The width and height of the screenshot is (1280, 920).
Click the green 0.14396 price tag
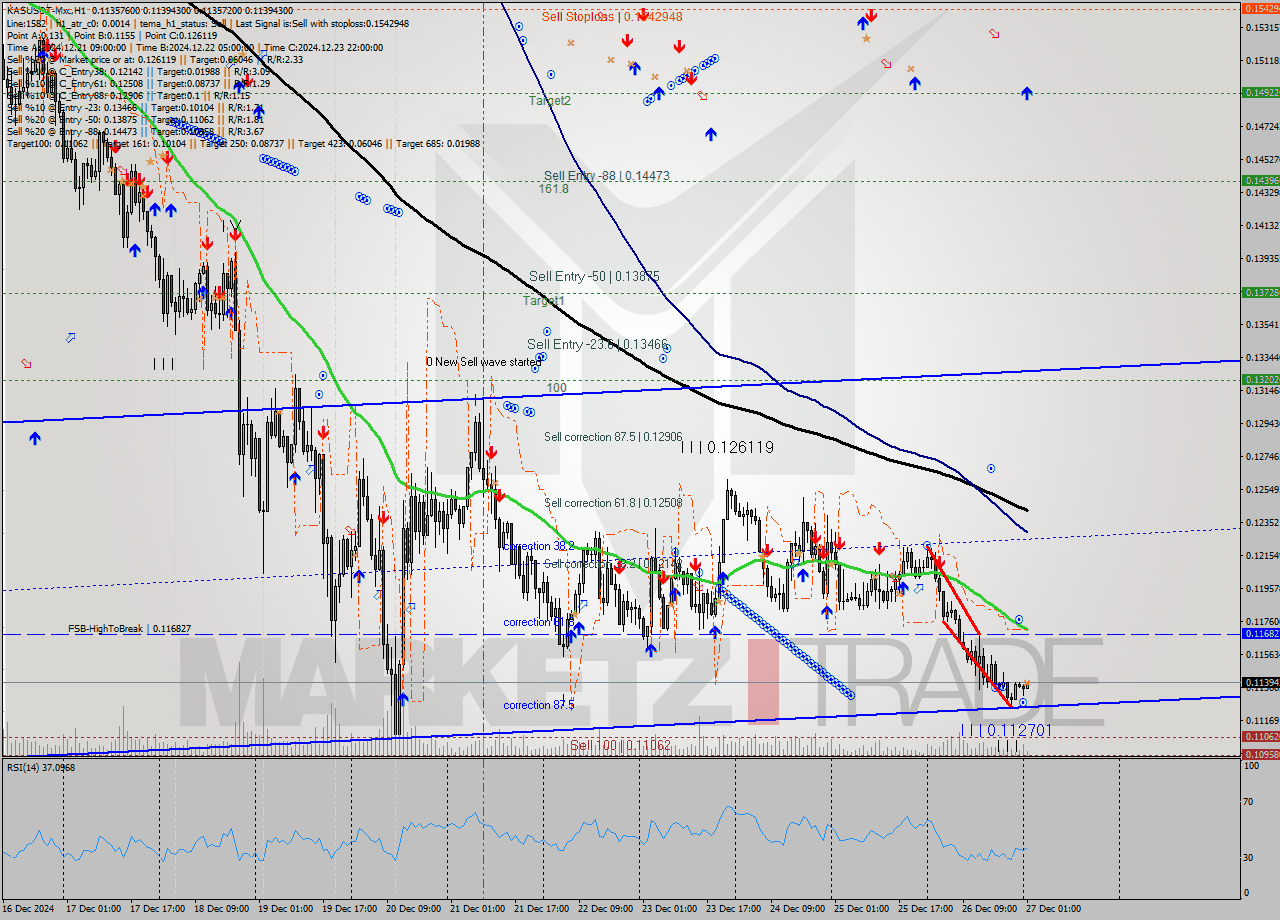click(x=1259, y=180)
